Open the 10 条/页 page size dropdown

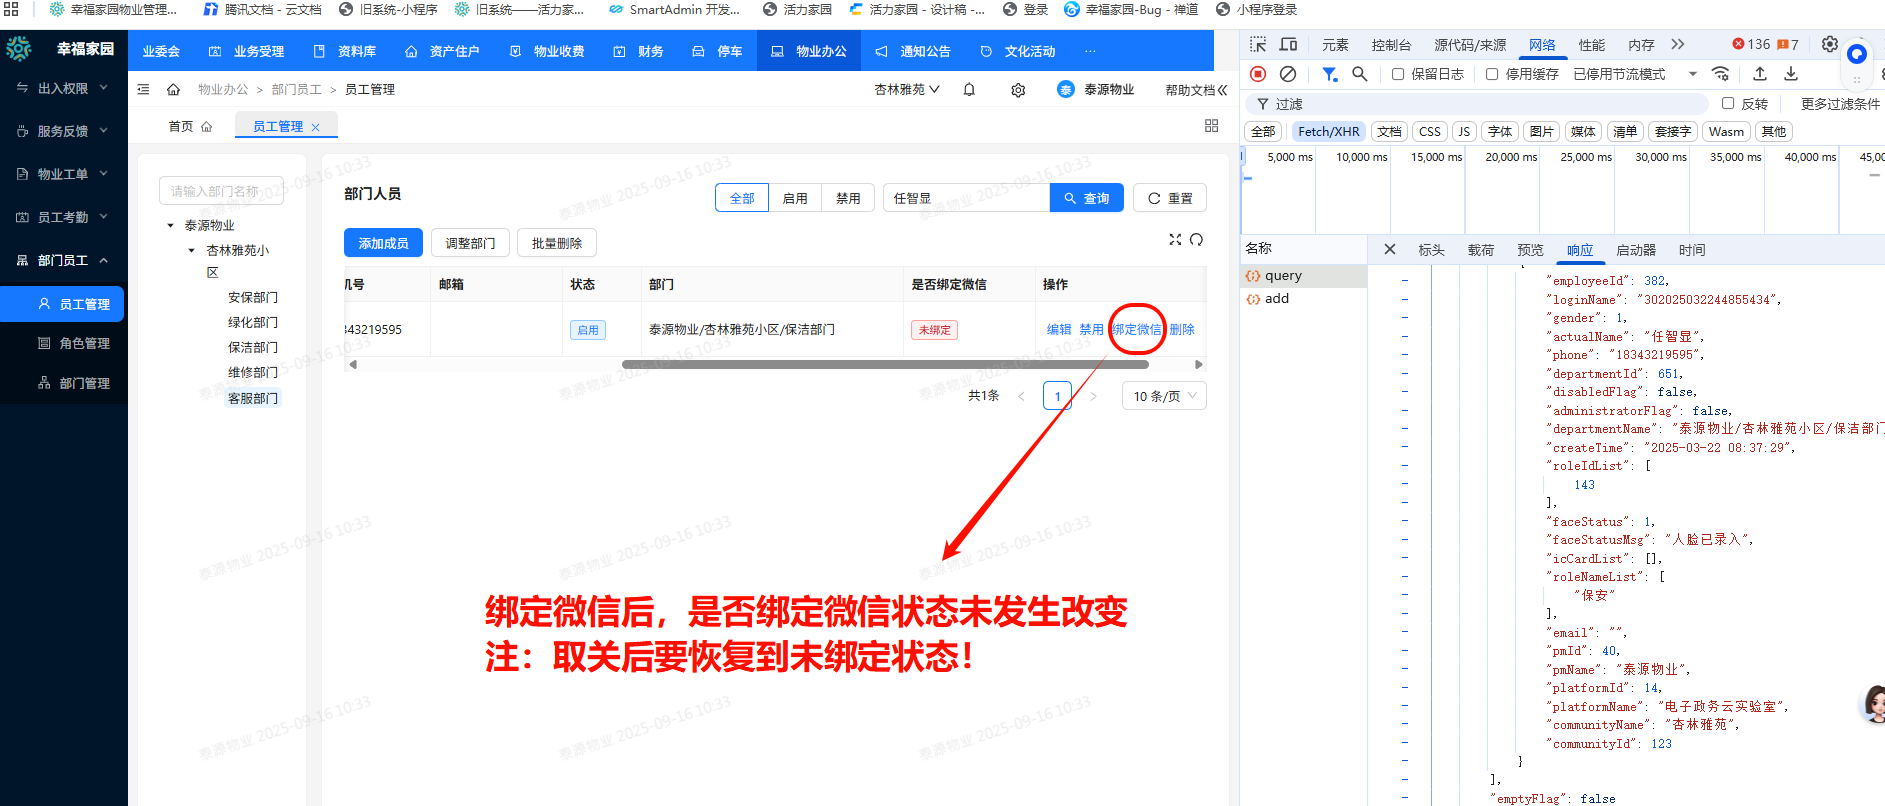1164,396
